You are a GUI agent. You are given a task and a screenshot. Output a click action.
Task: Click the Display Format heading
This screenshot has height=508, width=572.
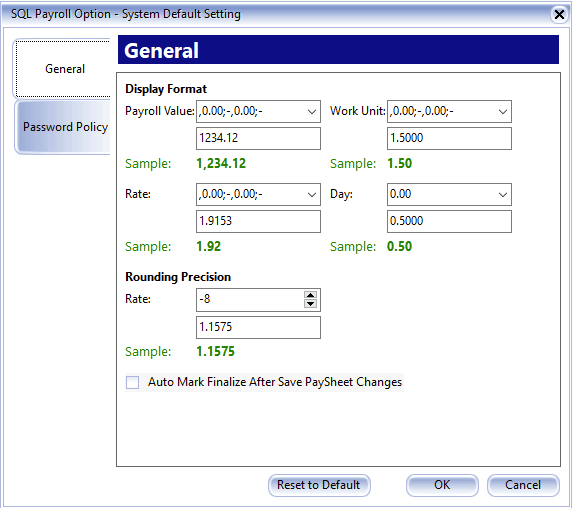coord(166,89)
